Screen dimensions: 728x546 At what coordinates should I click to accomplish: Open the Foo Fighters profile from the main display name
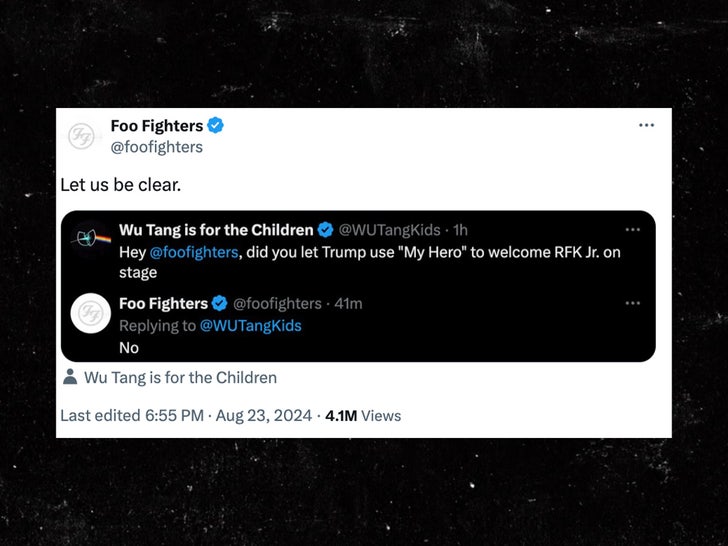(x=157, y=126)
